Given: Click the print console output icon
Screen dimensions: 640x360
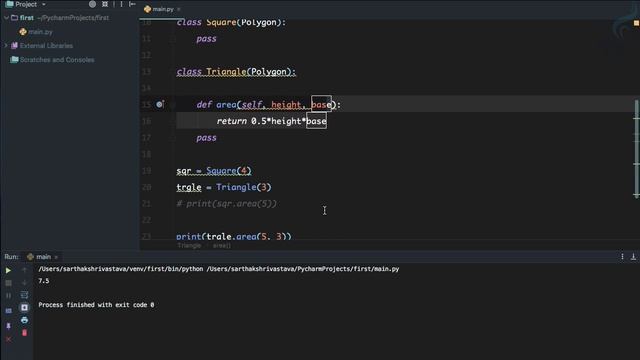Looking at the screenshot, I should tap(24, 320).
